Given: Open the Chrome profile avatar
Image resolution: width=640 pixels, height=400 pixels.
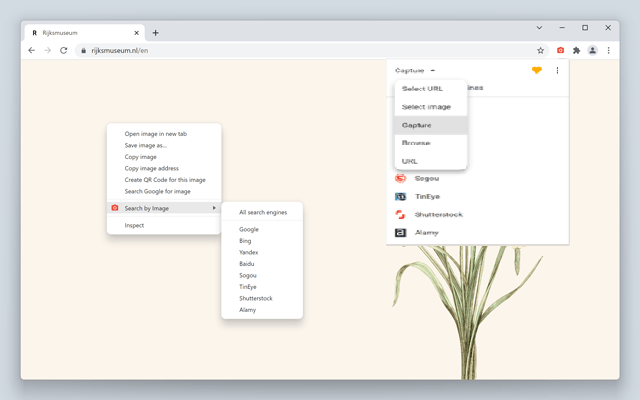Looking at the screenshot, I should pyautogui.click(x=593, y=50).
